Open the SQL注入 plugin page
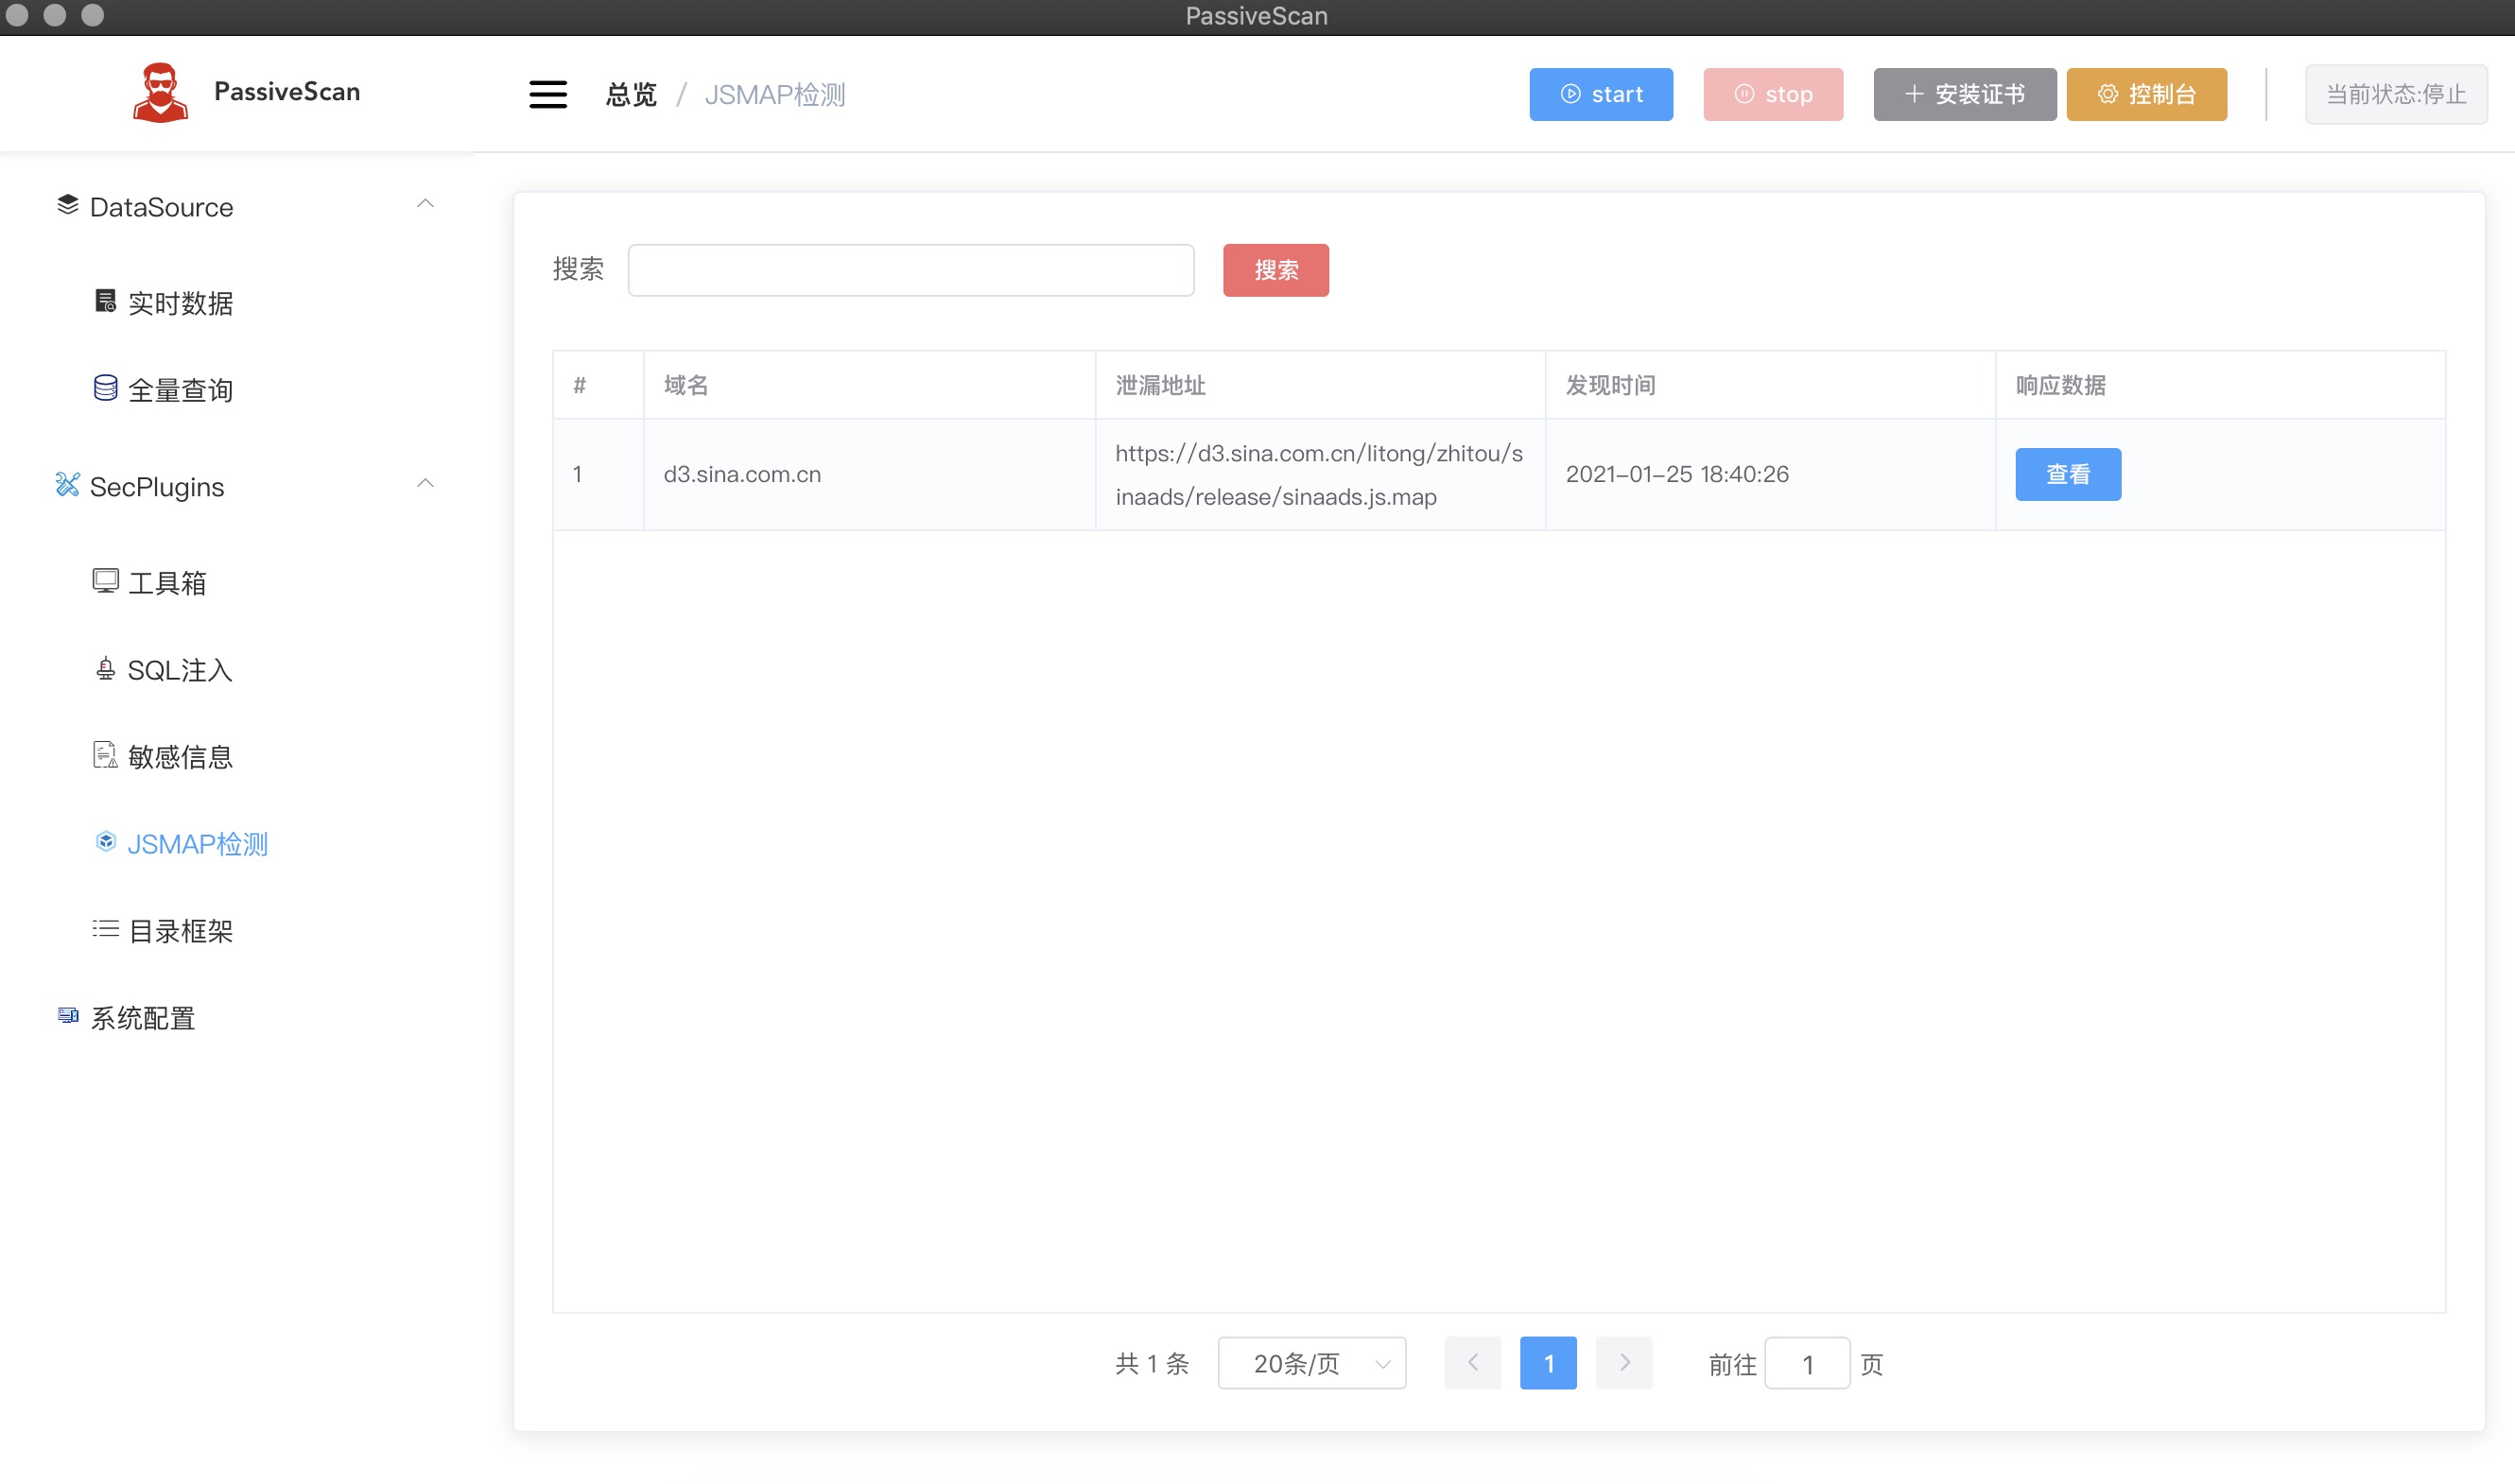 pyautogui.click(x=180, y=670)
